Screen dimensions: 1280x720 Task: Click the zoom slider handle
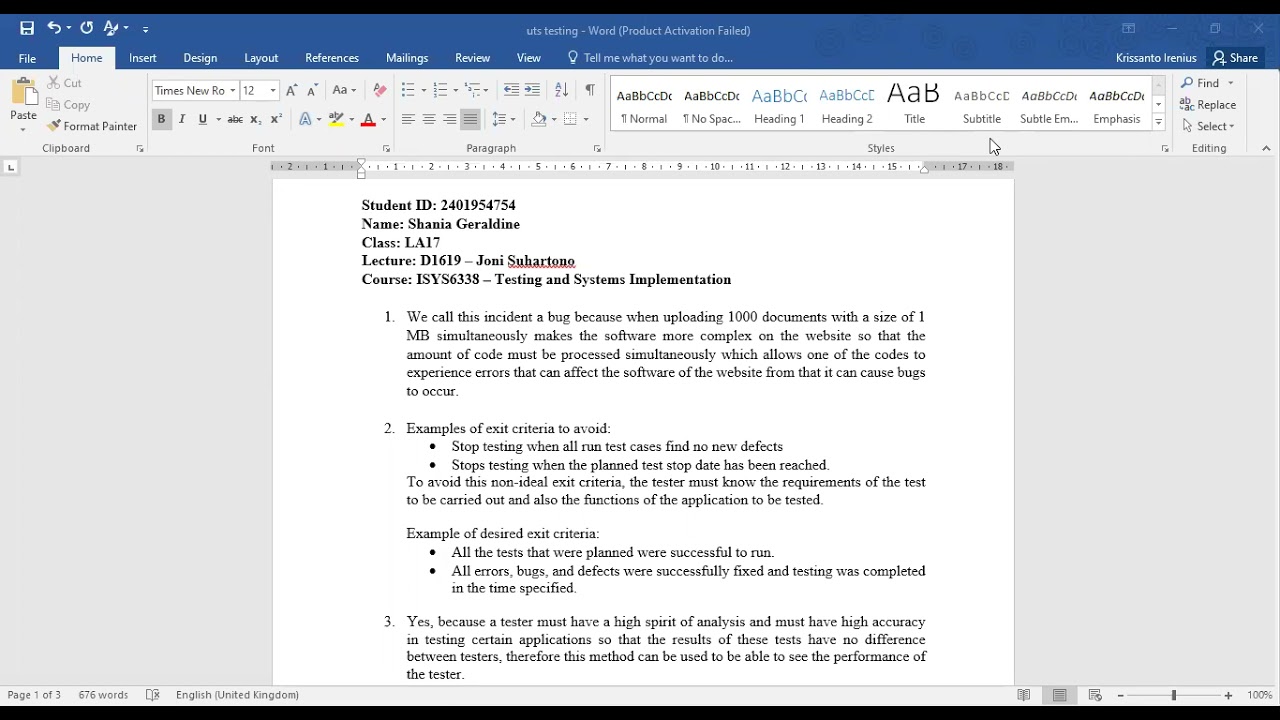[x=1174, y=695]
